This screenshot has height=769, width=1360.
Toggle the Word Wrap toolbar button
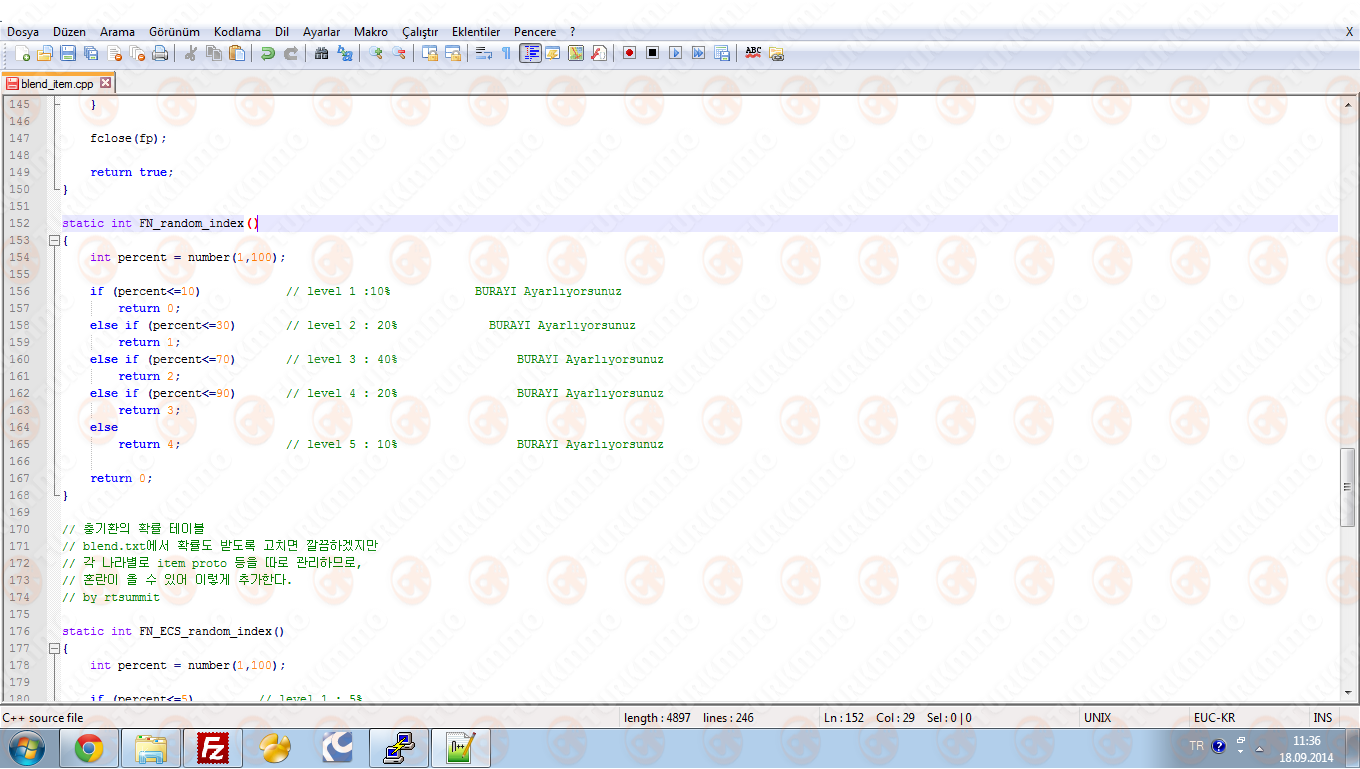tap(483, 53)
